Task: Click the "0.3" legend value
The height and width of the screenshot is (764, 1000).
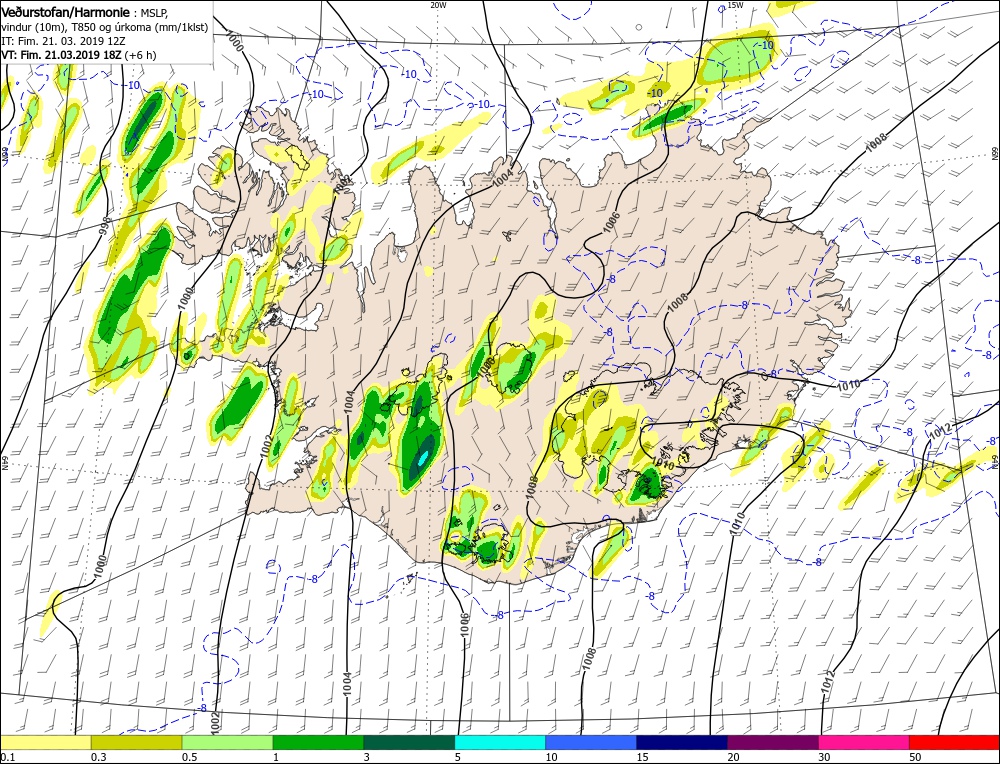Action: click(98, 756)
